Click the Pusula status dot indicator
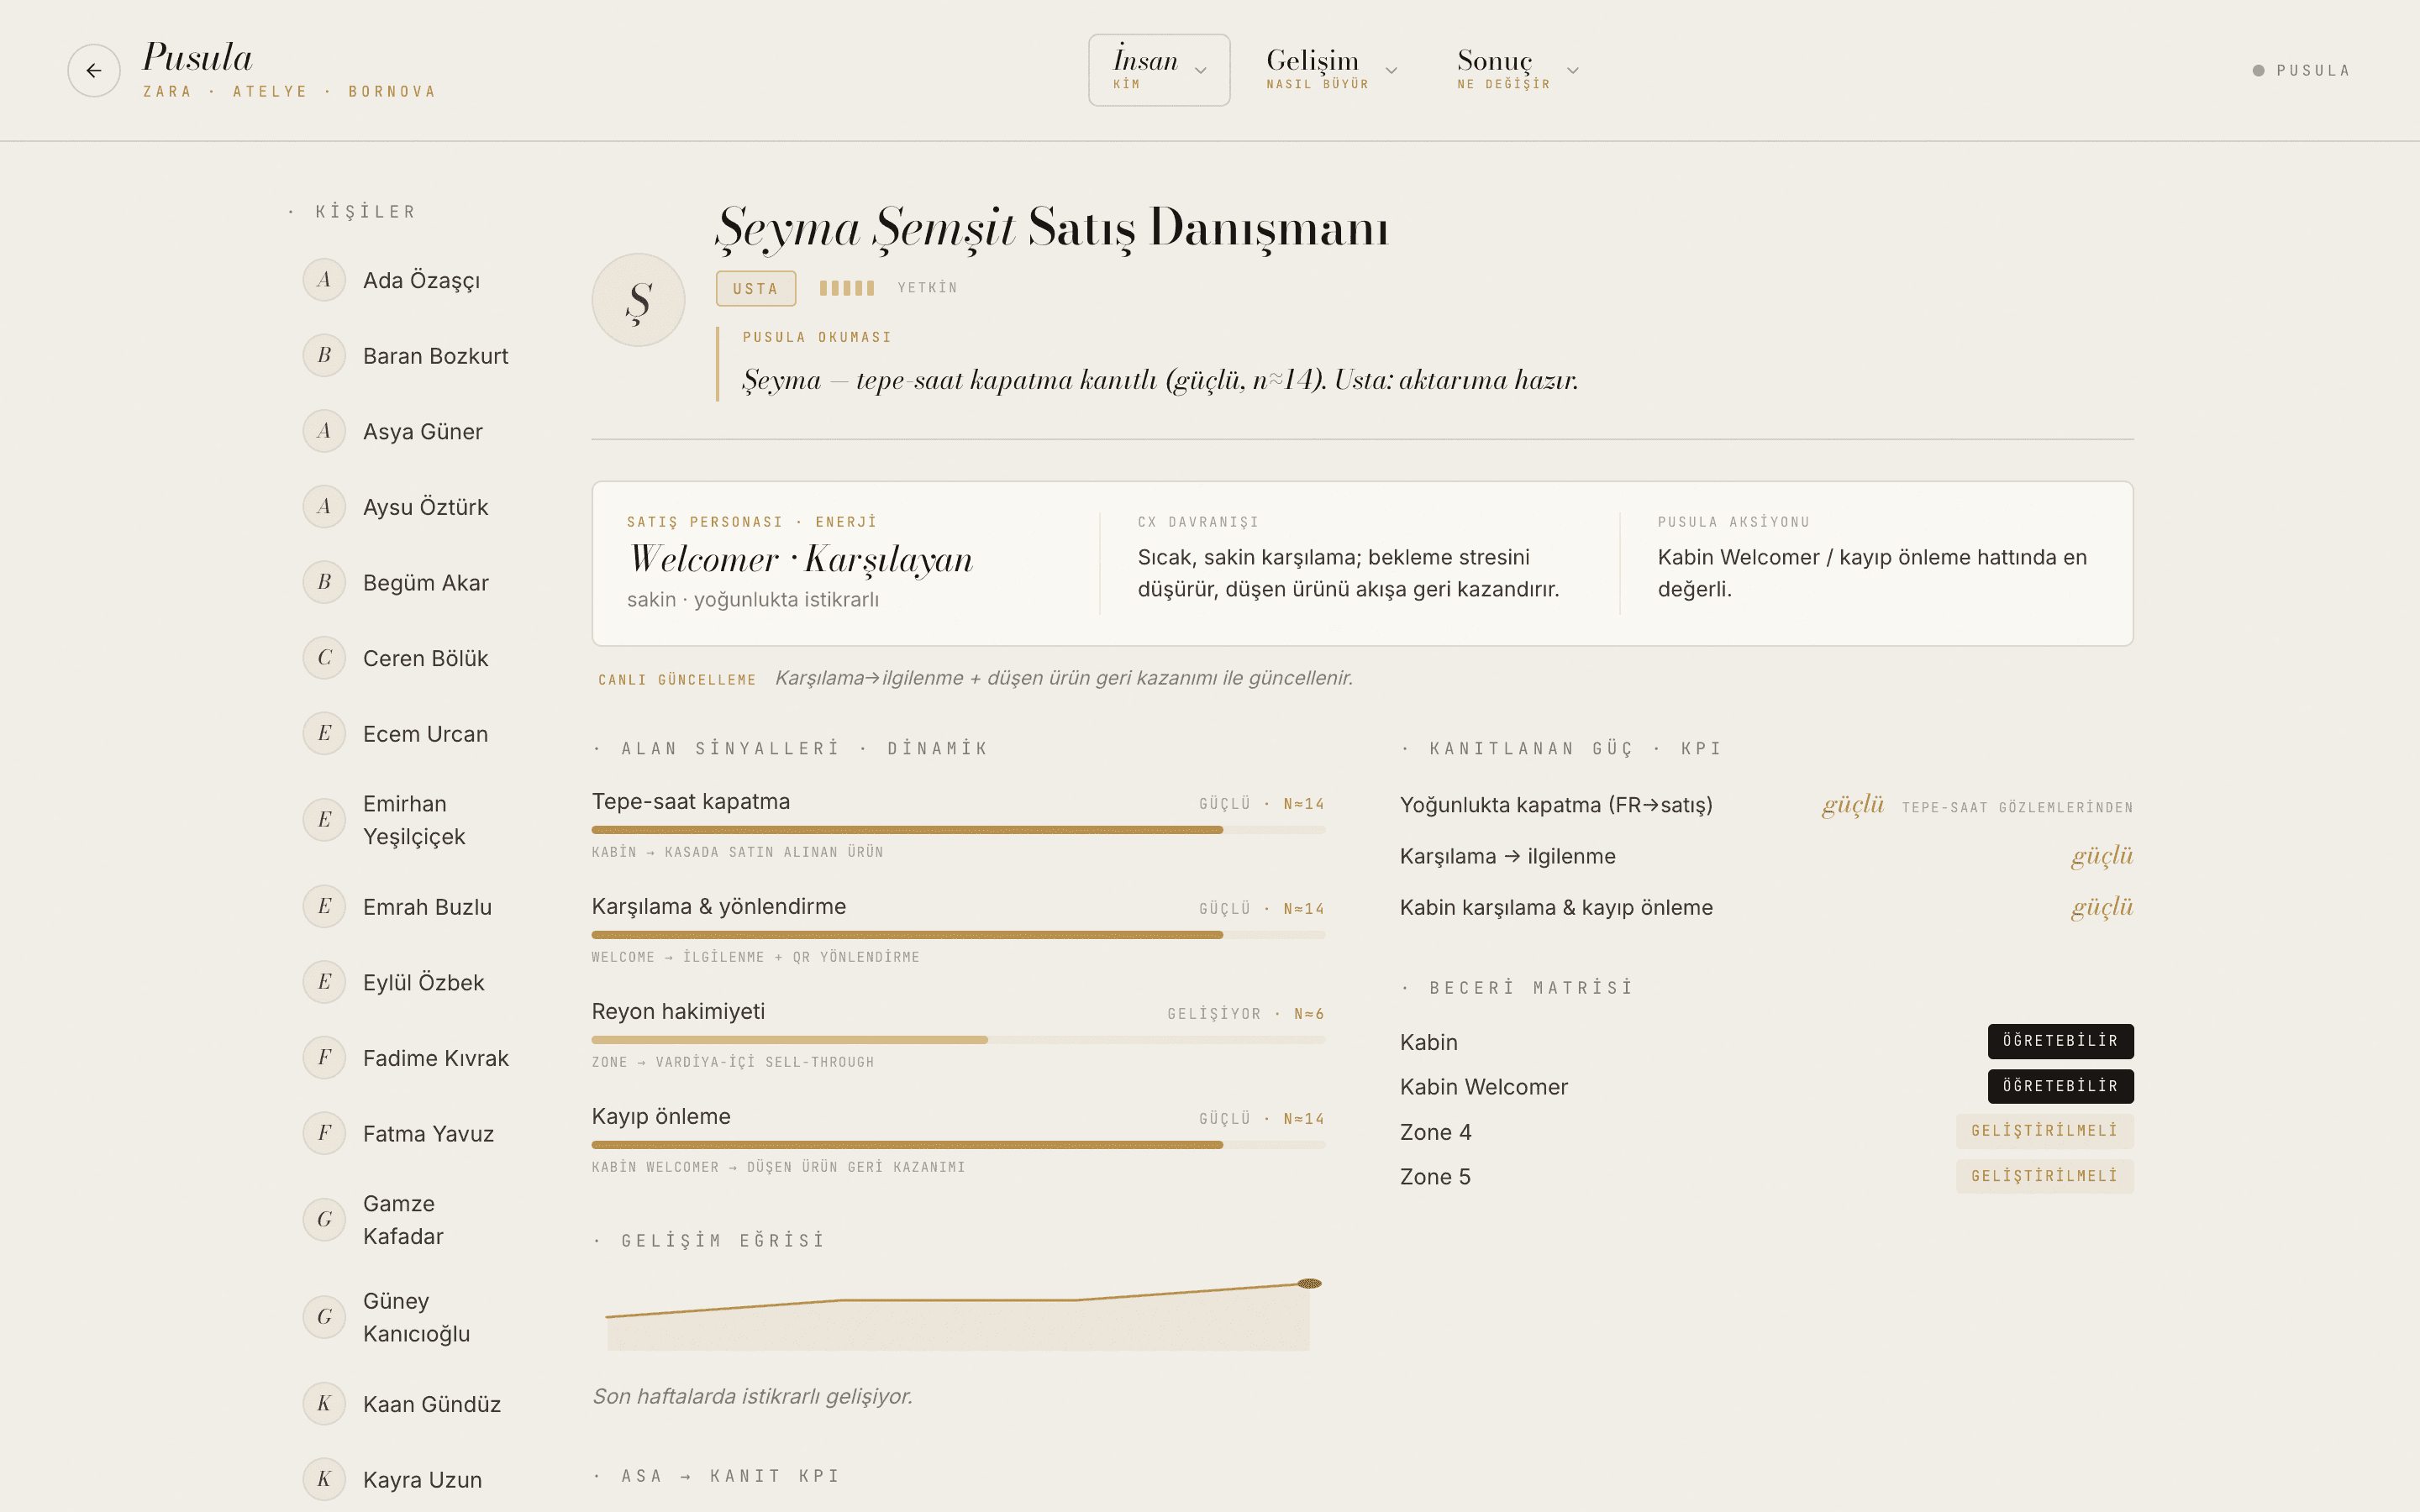 tap(2258, 71)
